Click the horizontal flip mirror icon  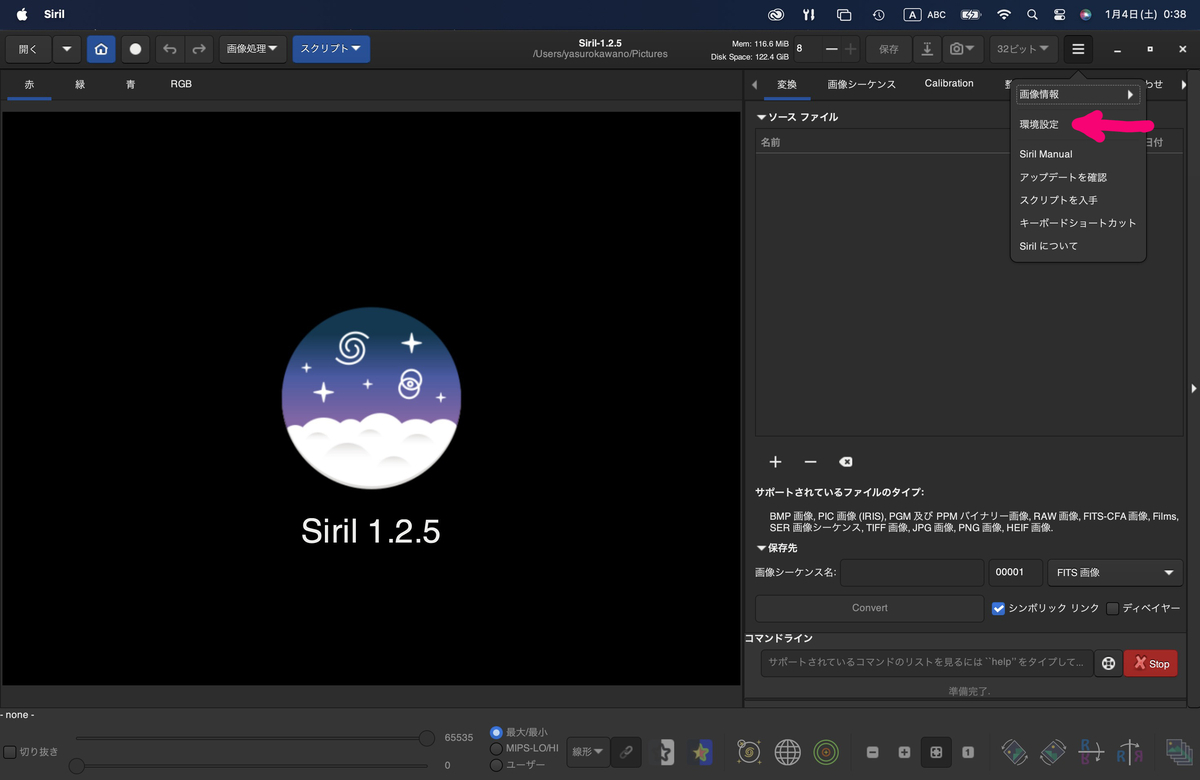(1130, 752)
